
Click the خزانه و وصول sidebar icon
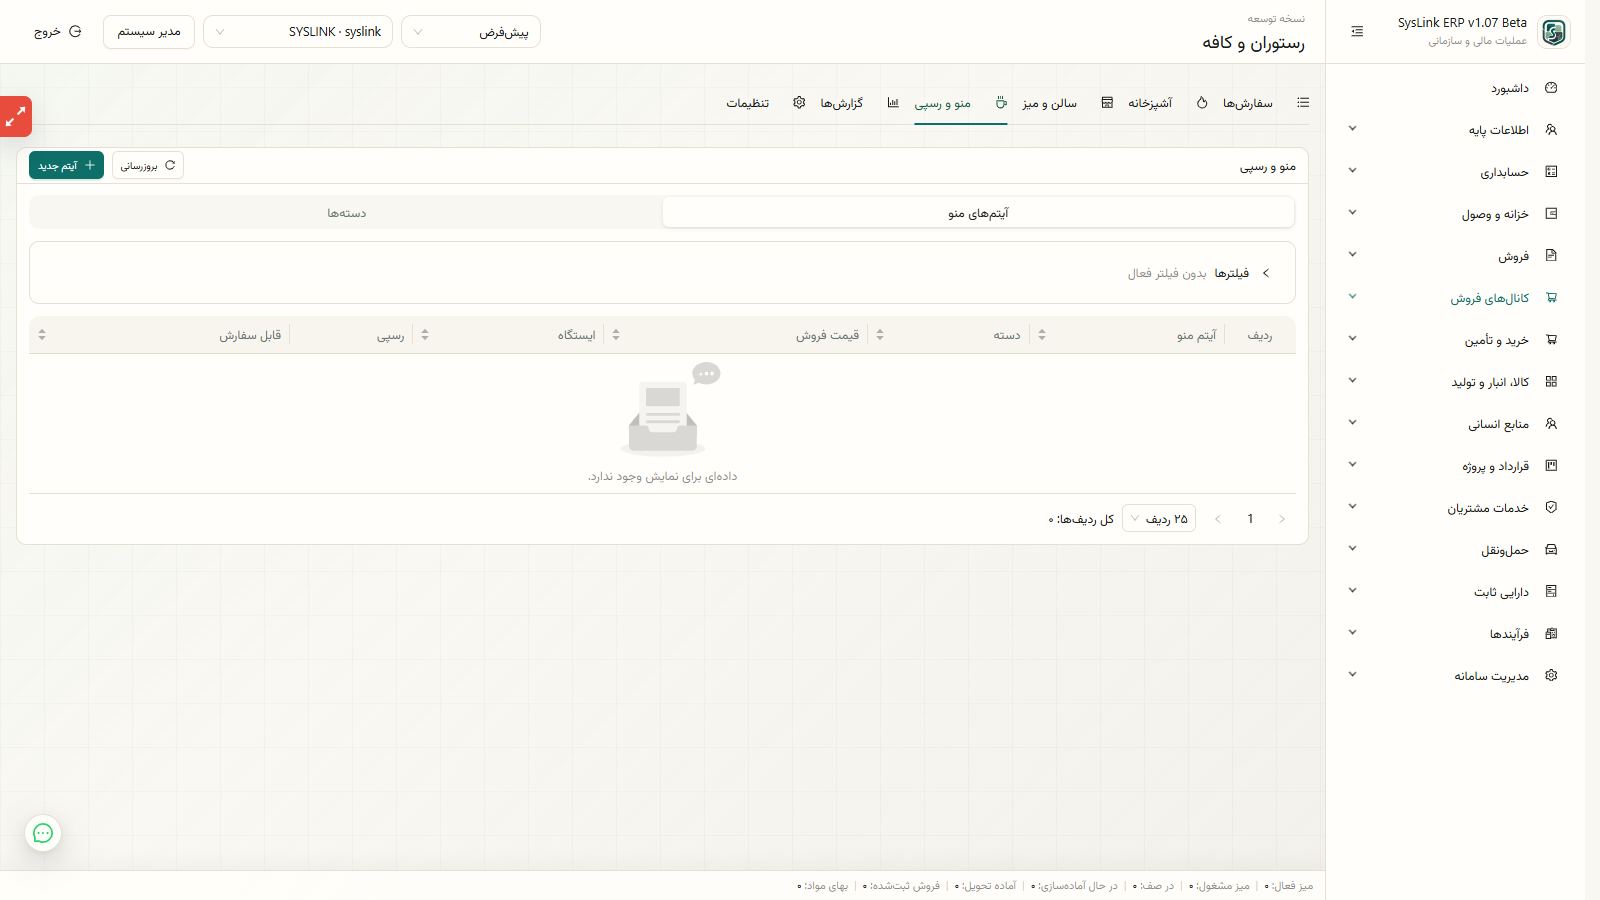[1551, 214]
